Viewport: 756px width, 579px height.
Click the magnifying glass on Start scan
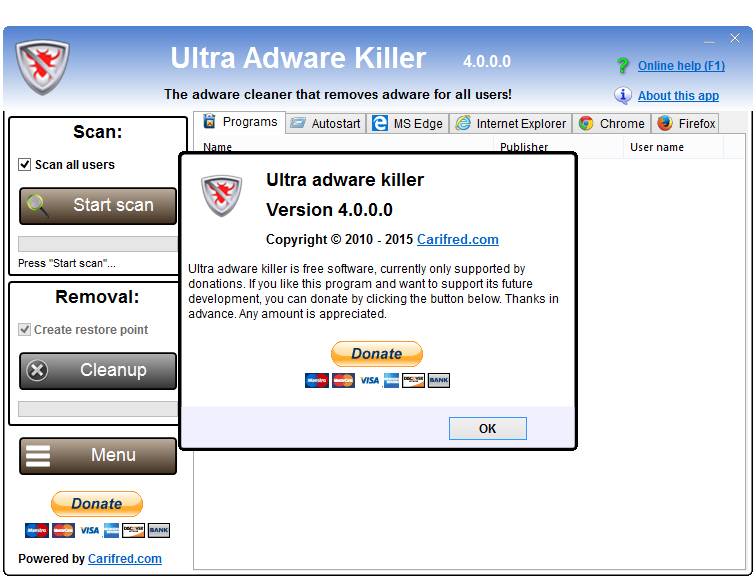(x=37, y=205)
